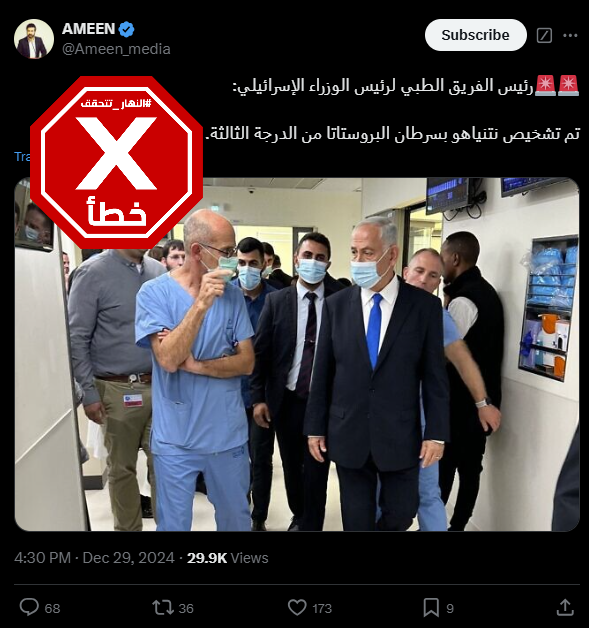The image size is (589, 628).
Task: Bookmark this post
Action: [x=431, y=607]
